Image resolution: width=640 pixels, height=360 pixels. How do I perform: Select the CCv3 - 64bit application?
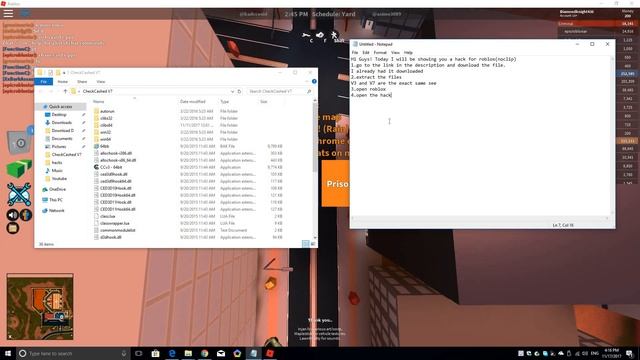click(x=111, y=167)
